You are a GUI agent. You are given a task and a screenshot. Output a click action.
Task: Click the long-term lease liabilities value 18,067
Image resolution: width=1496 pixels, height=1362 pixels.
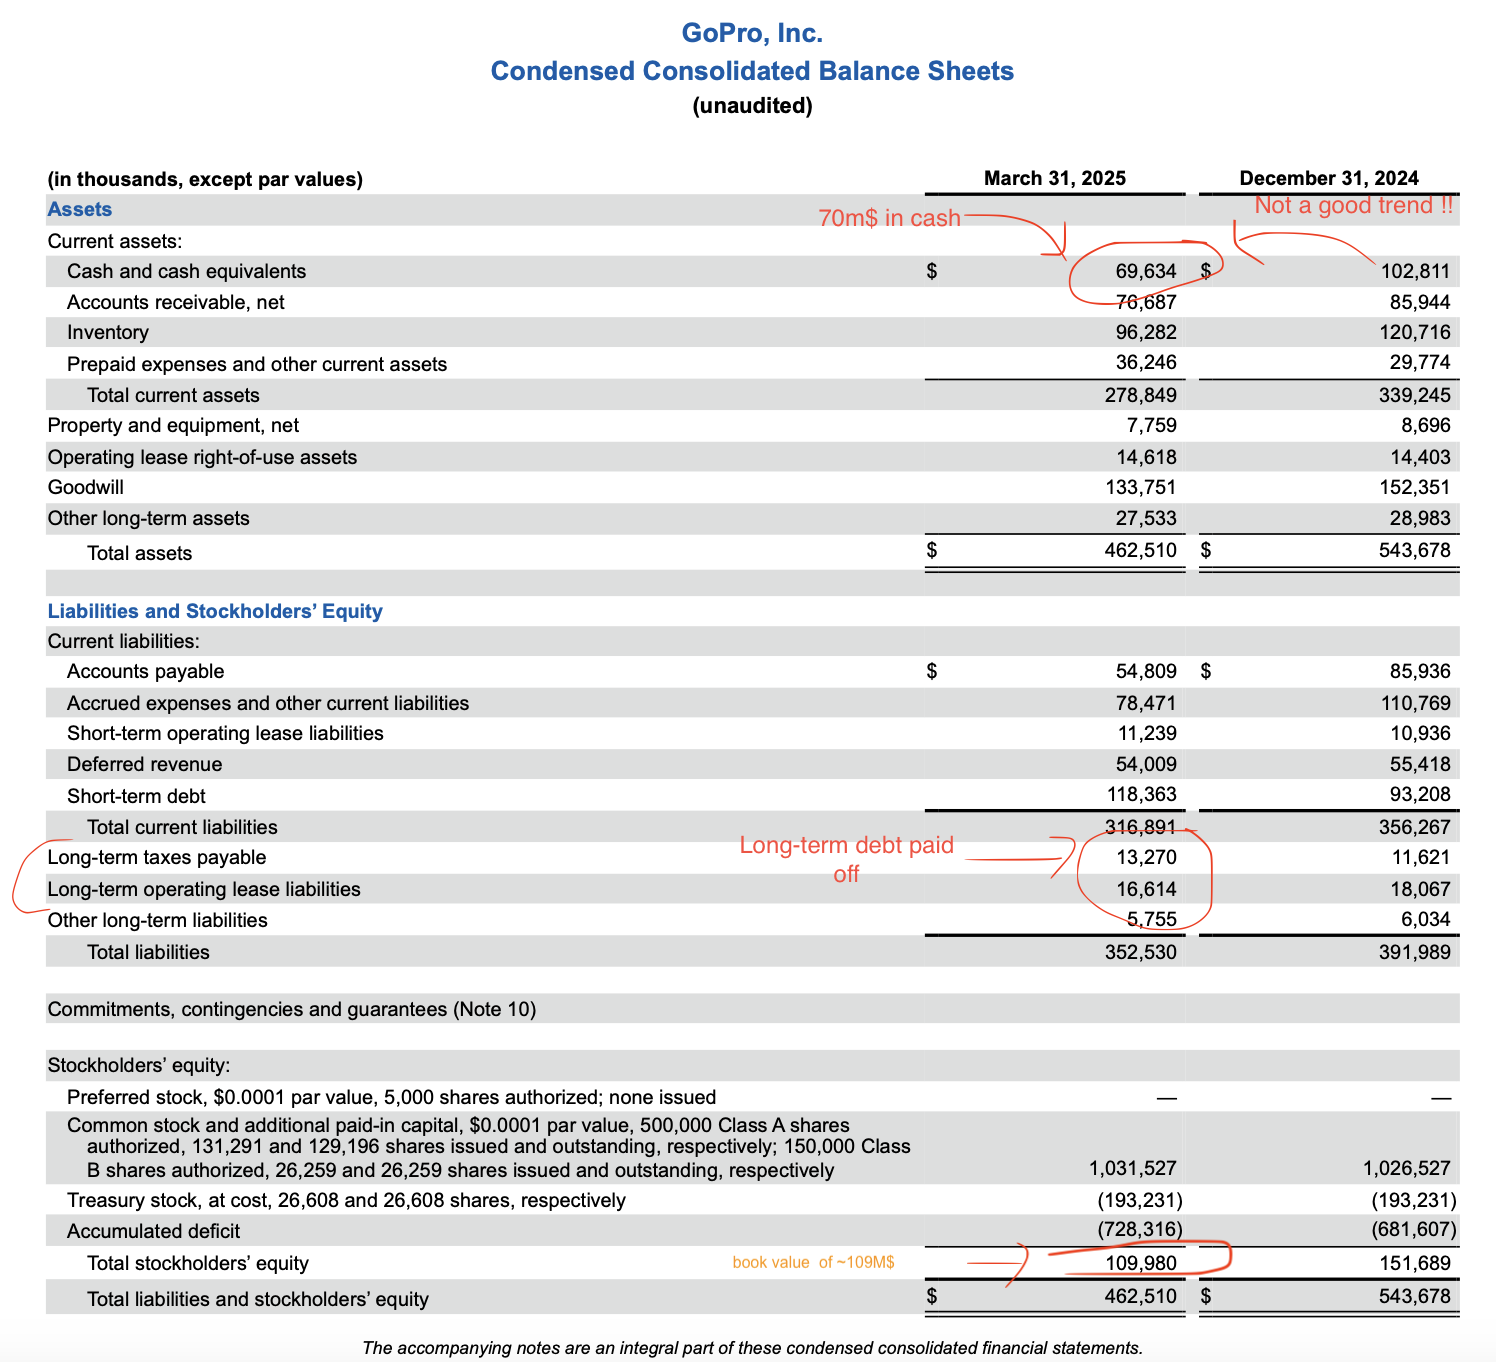coord(1420,889)
